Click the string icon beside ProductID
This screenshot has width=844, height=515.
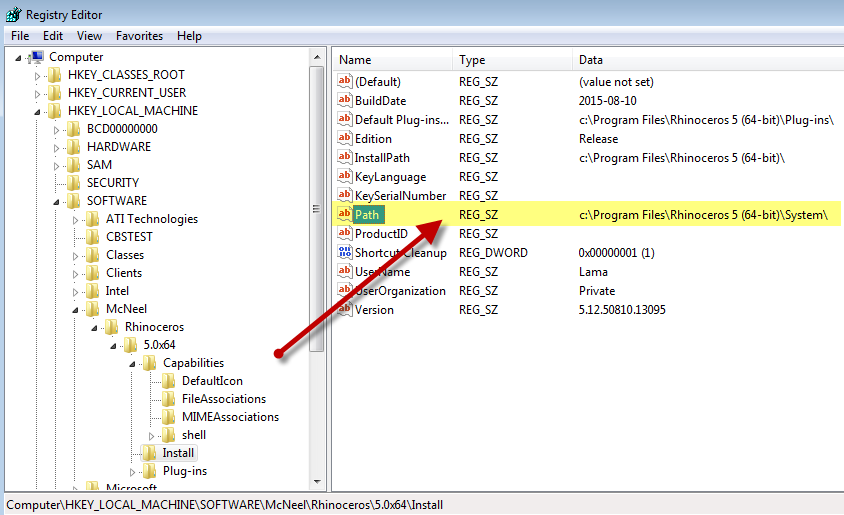click(x=344, y=233)
